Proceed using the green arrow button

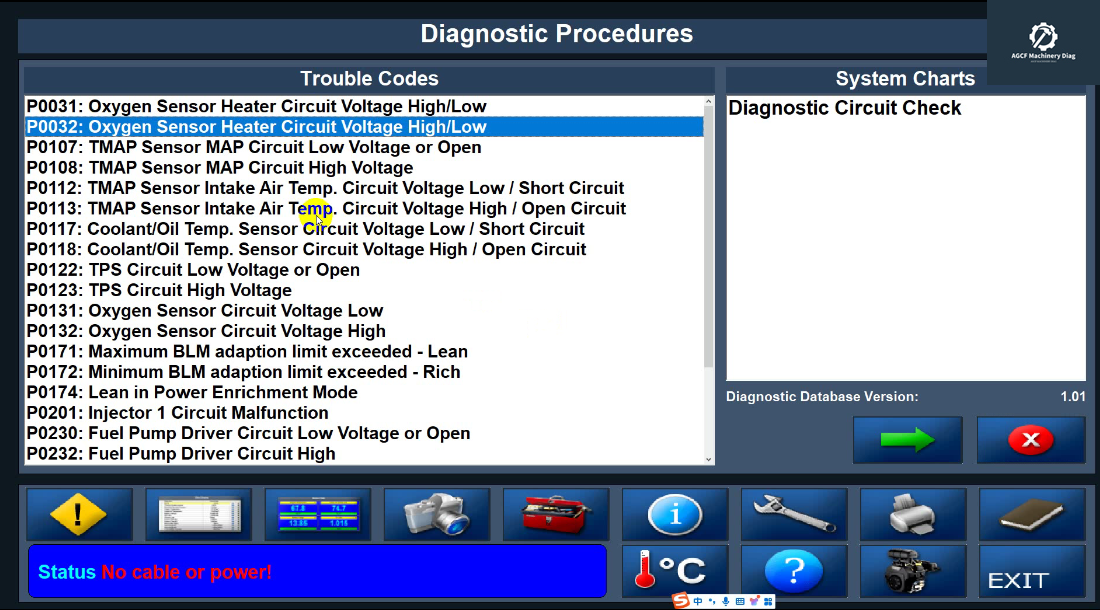tap(907, 439)
